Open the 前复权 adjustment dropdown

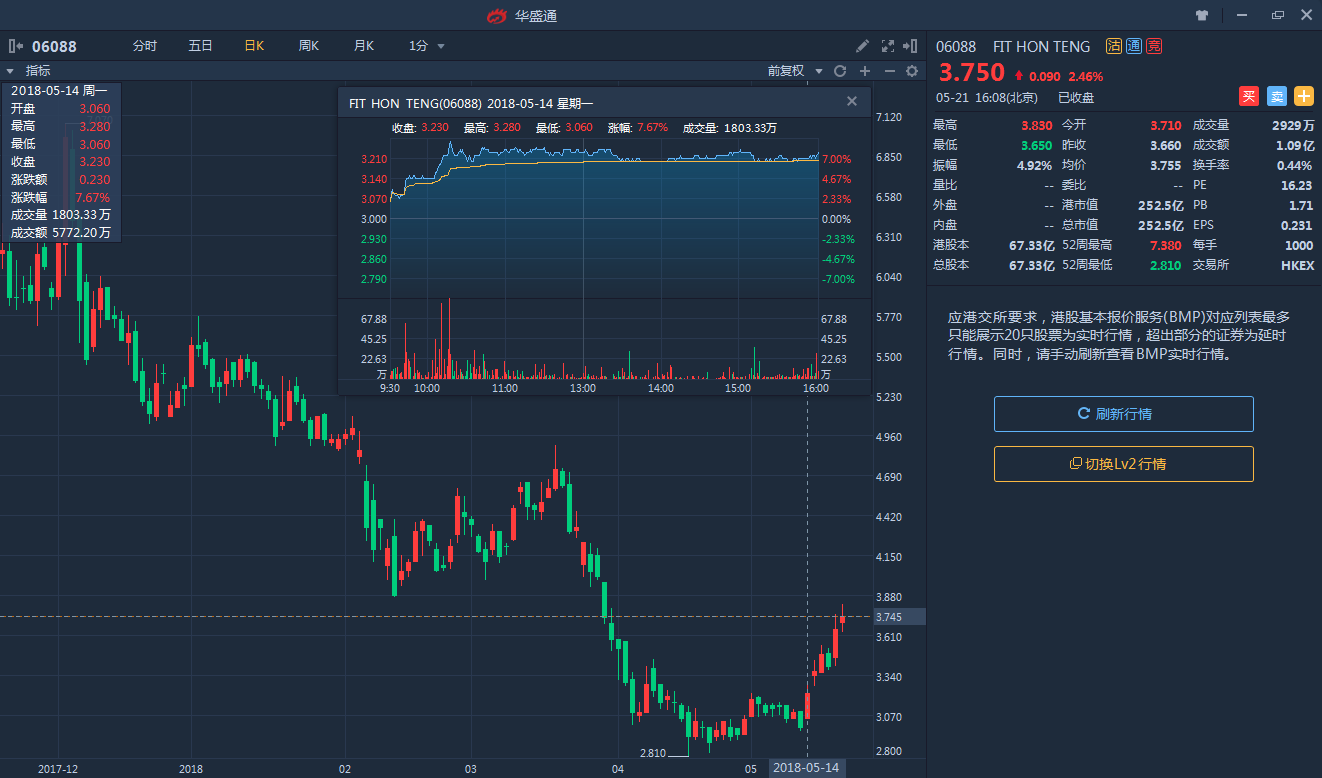(x=795, y=71)
